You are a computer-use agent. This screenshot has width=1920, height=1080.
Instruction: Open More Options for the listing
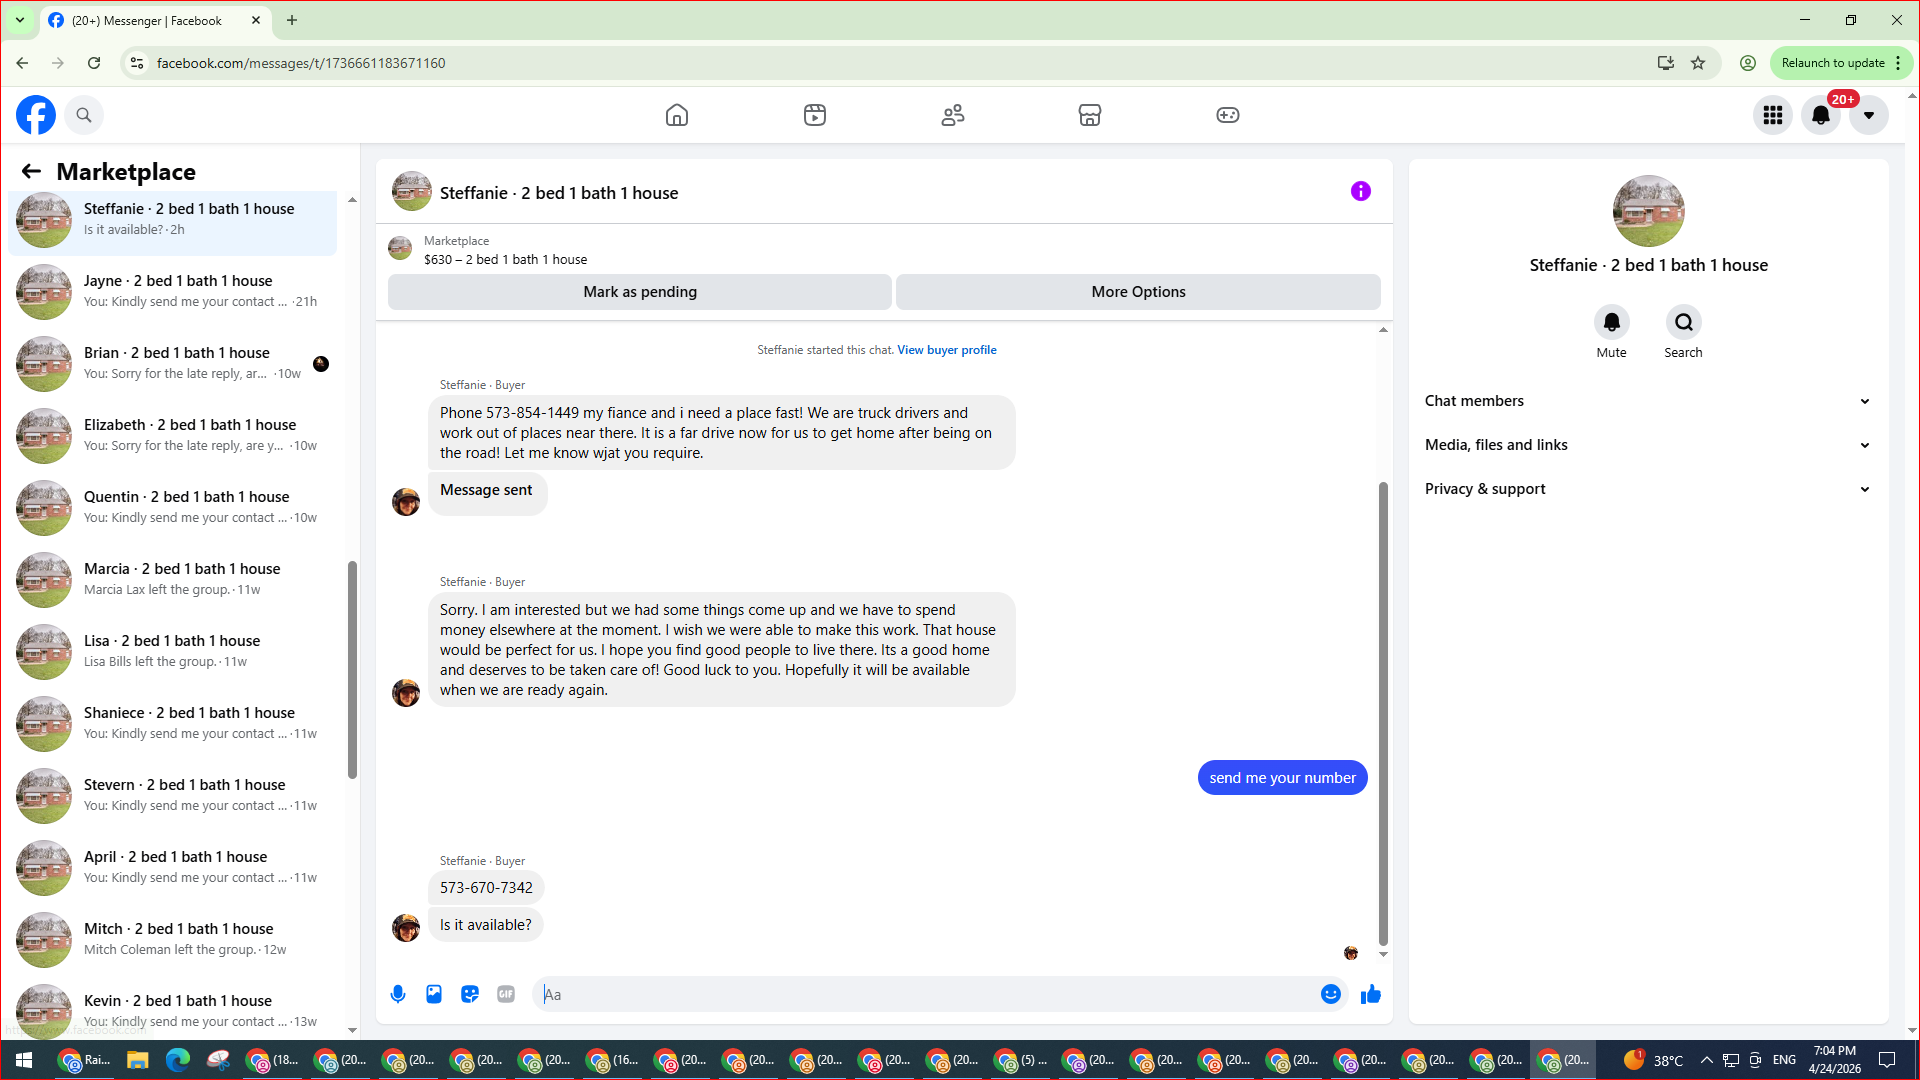(x=1138, y=292)
